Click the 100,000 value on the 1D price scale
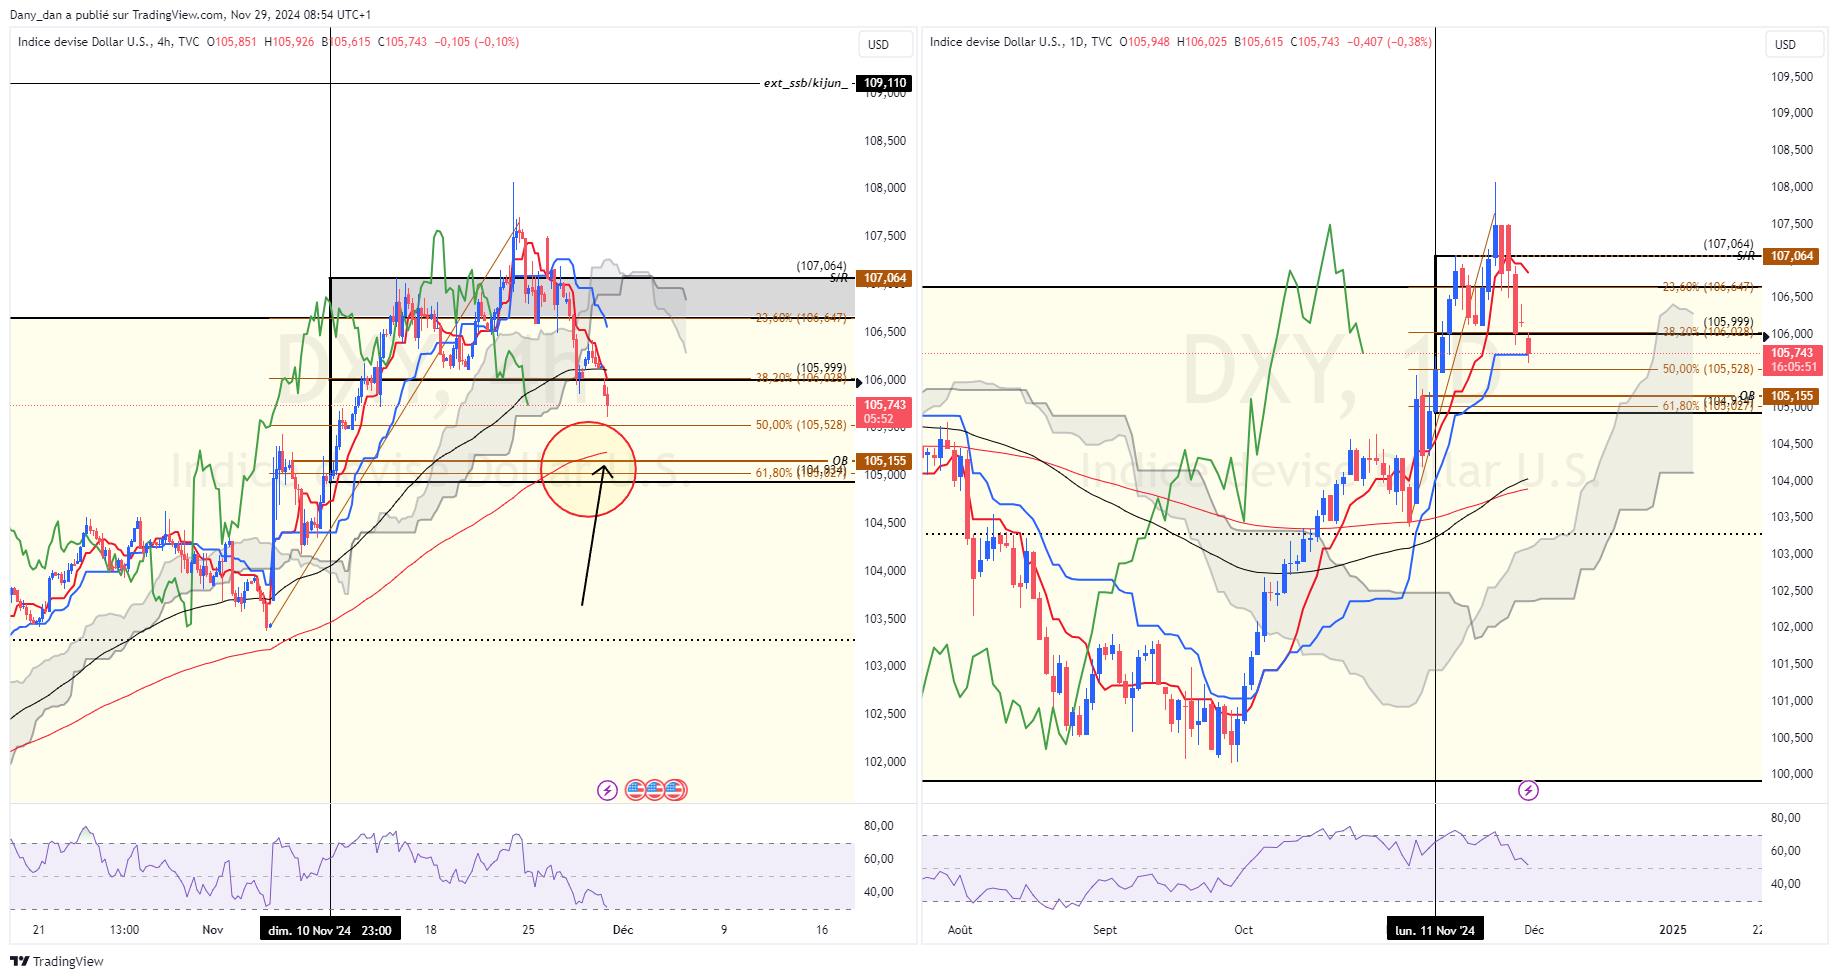The height and width of the screenshot is (979, 1838). [x=1792, y=774]
